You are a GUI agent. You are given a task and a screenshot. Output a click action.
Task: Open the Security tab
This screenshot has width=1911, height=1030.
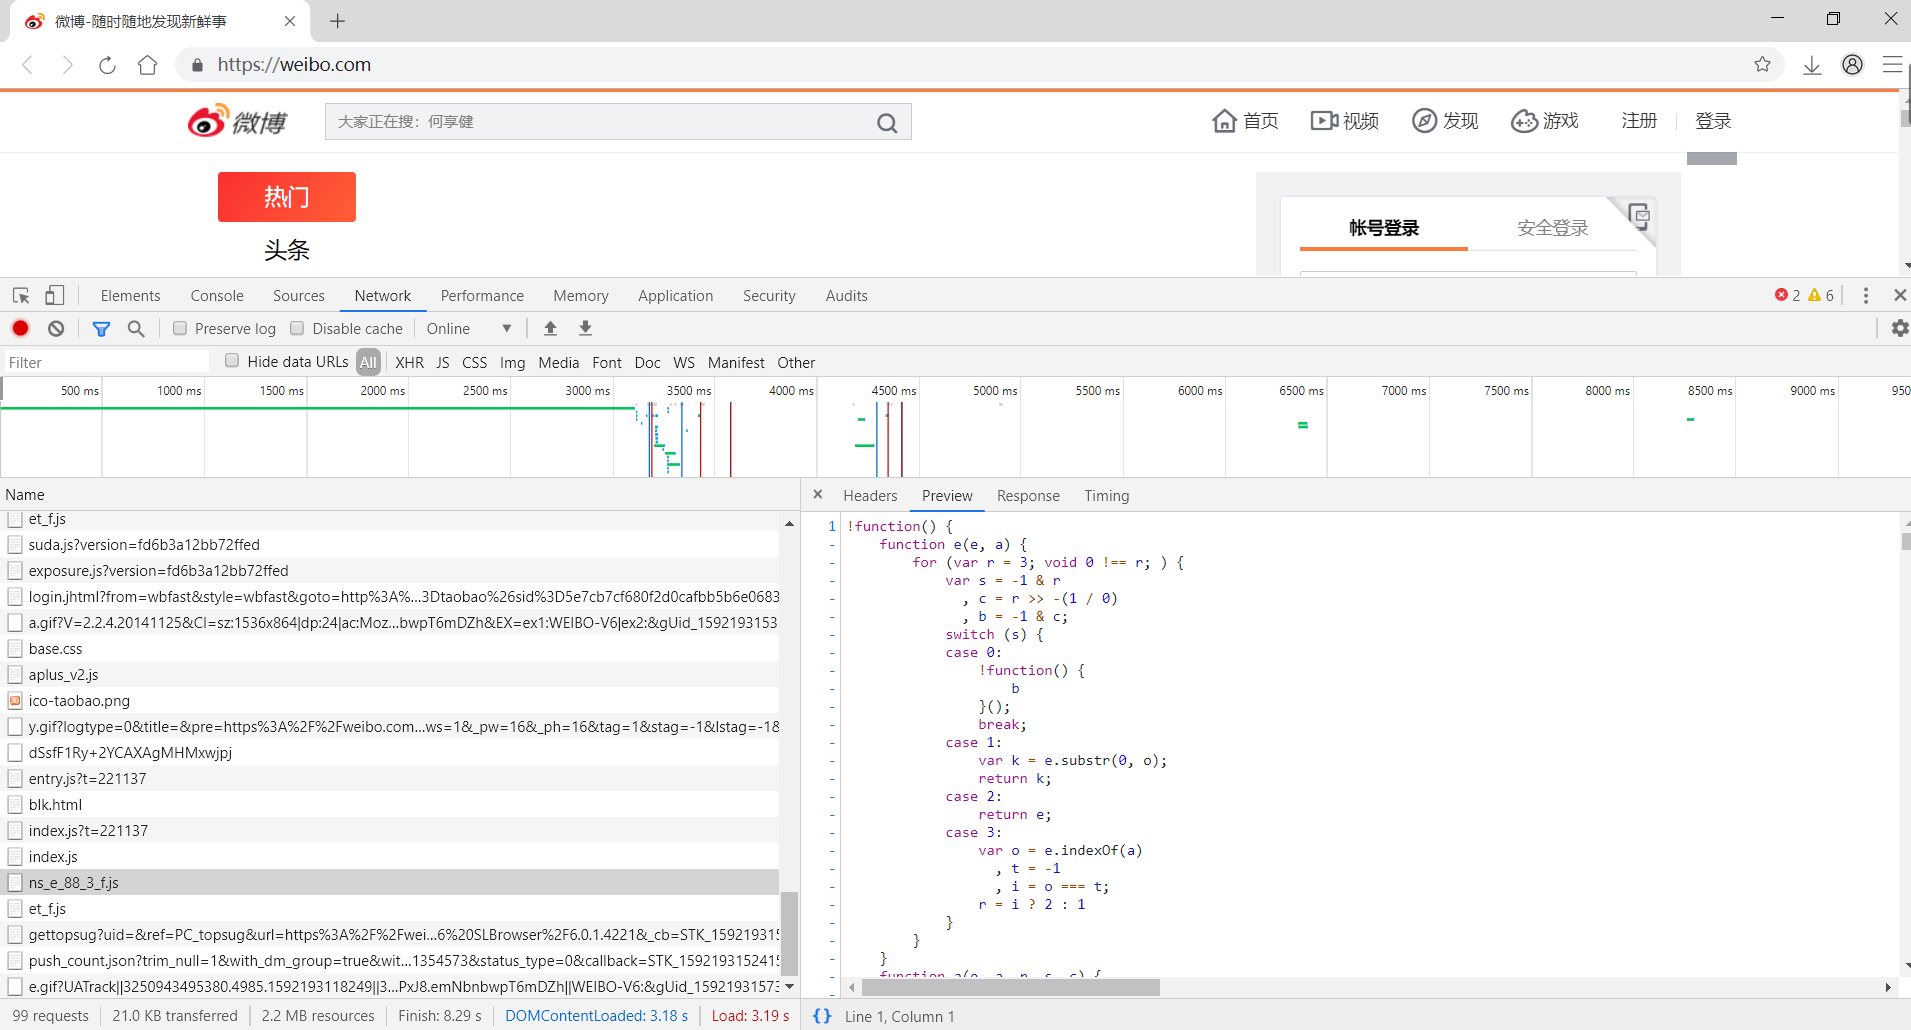(x=769, y=296)
